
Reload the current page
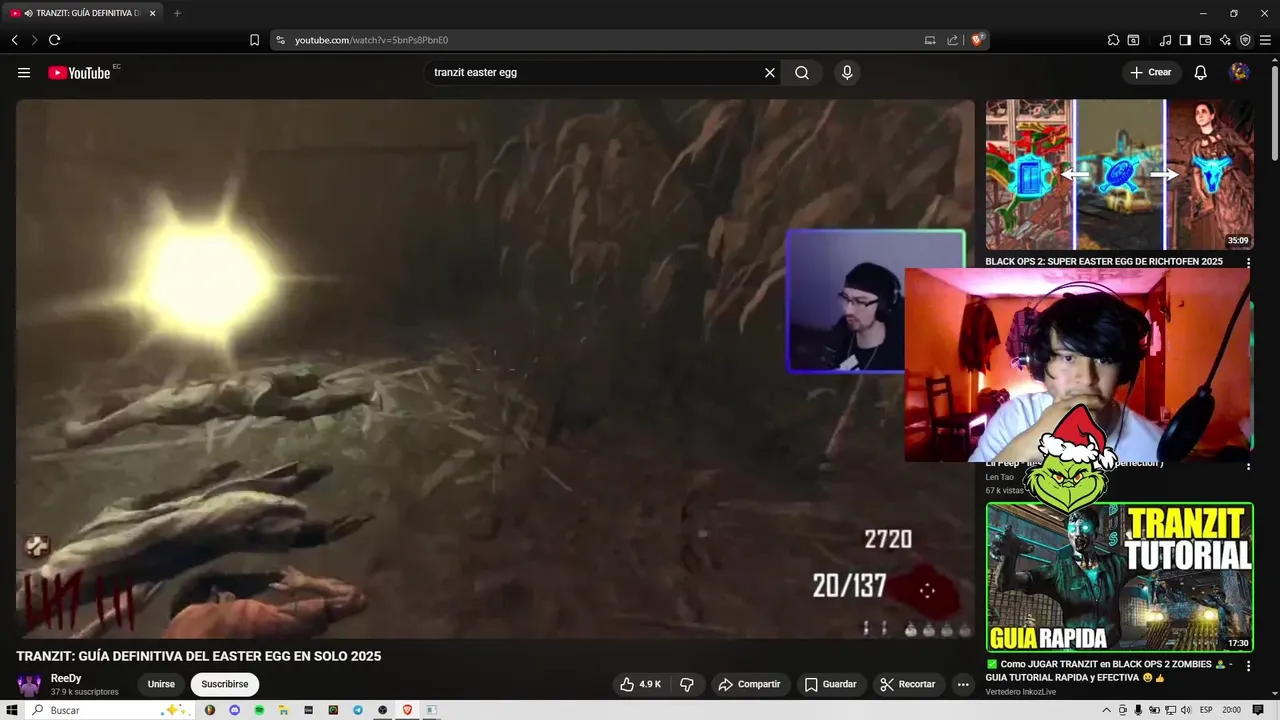click(x=54, y=40)
